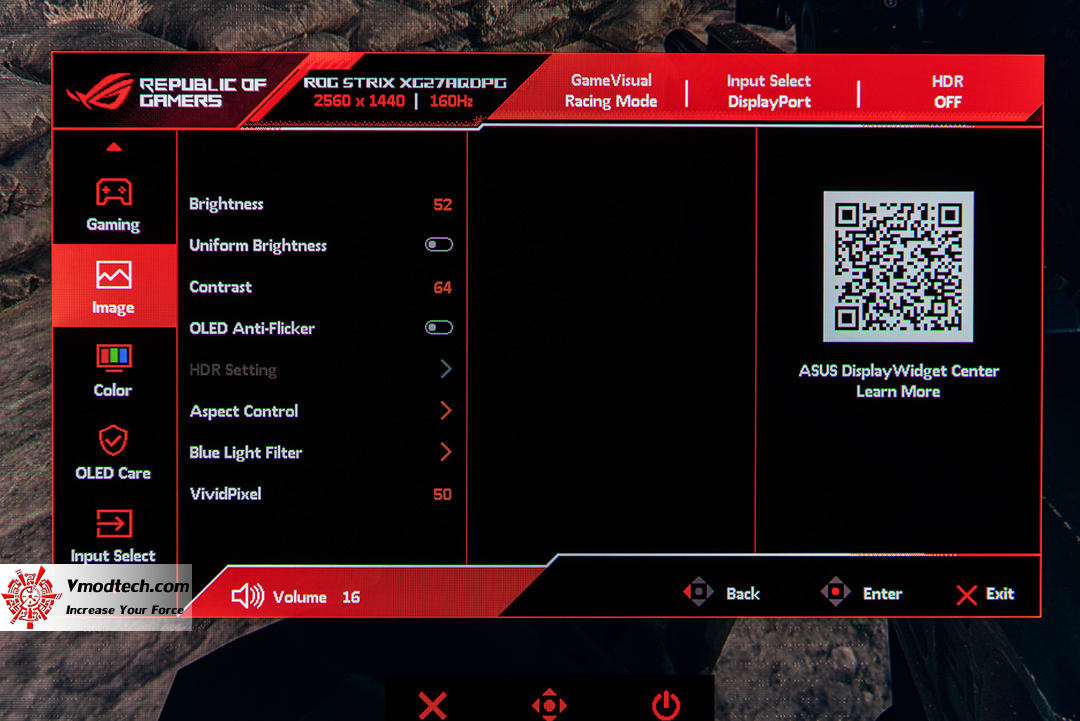Select the HDR Setting label
The image size is (1080, 721).
pos(233,370)
